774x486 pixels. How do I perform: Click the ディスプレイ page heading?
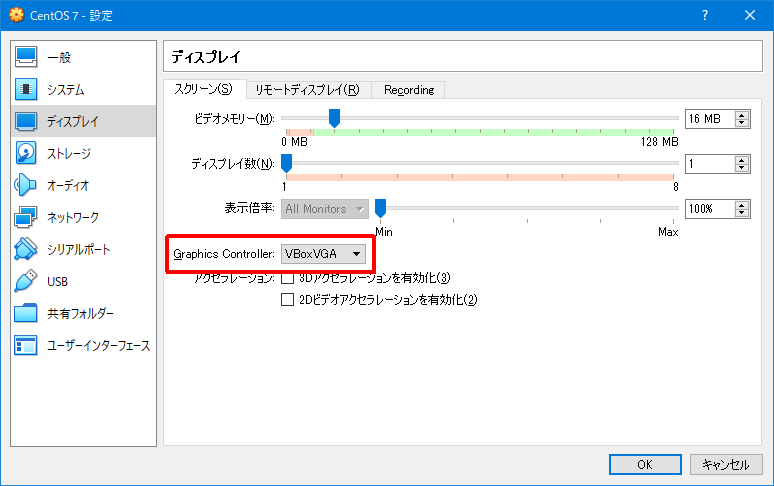(x=206, y=57)
